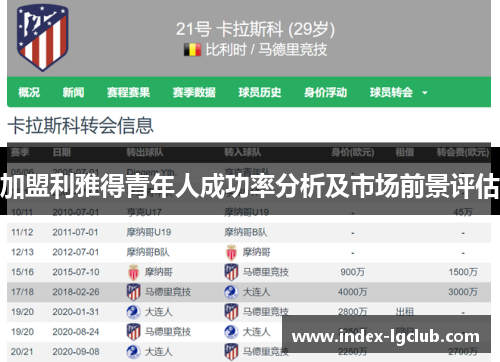Click the Belgium flag next to 比利时

point(192,50)
